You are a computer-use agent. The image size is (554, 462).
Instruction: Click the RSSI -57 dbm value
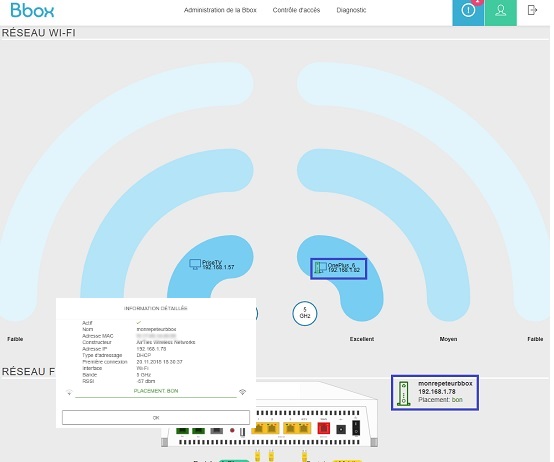(146, 381)
